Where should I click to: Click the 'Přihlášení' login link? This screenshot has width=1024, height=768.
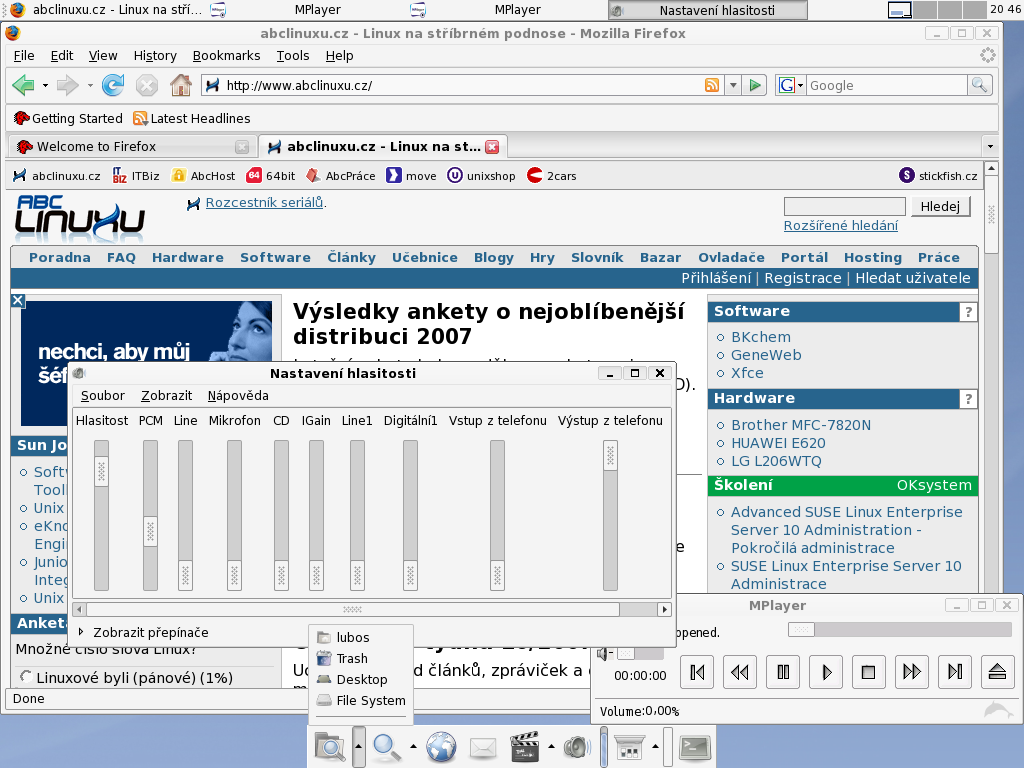pos(716,278)
